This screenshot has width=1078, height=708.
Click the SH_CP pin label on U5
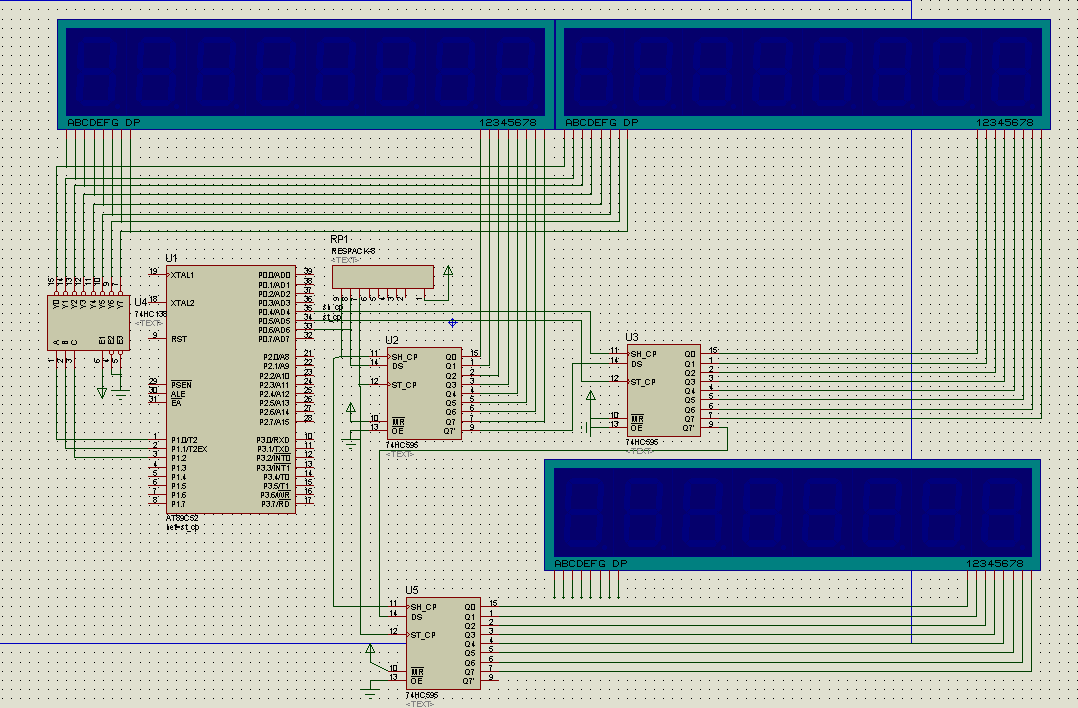[424, 607]
